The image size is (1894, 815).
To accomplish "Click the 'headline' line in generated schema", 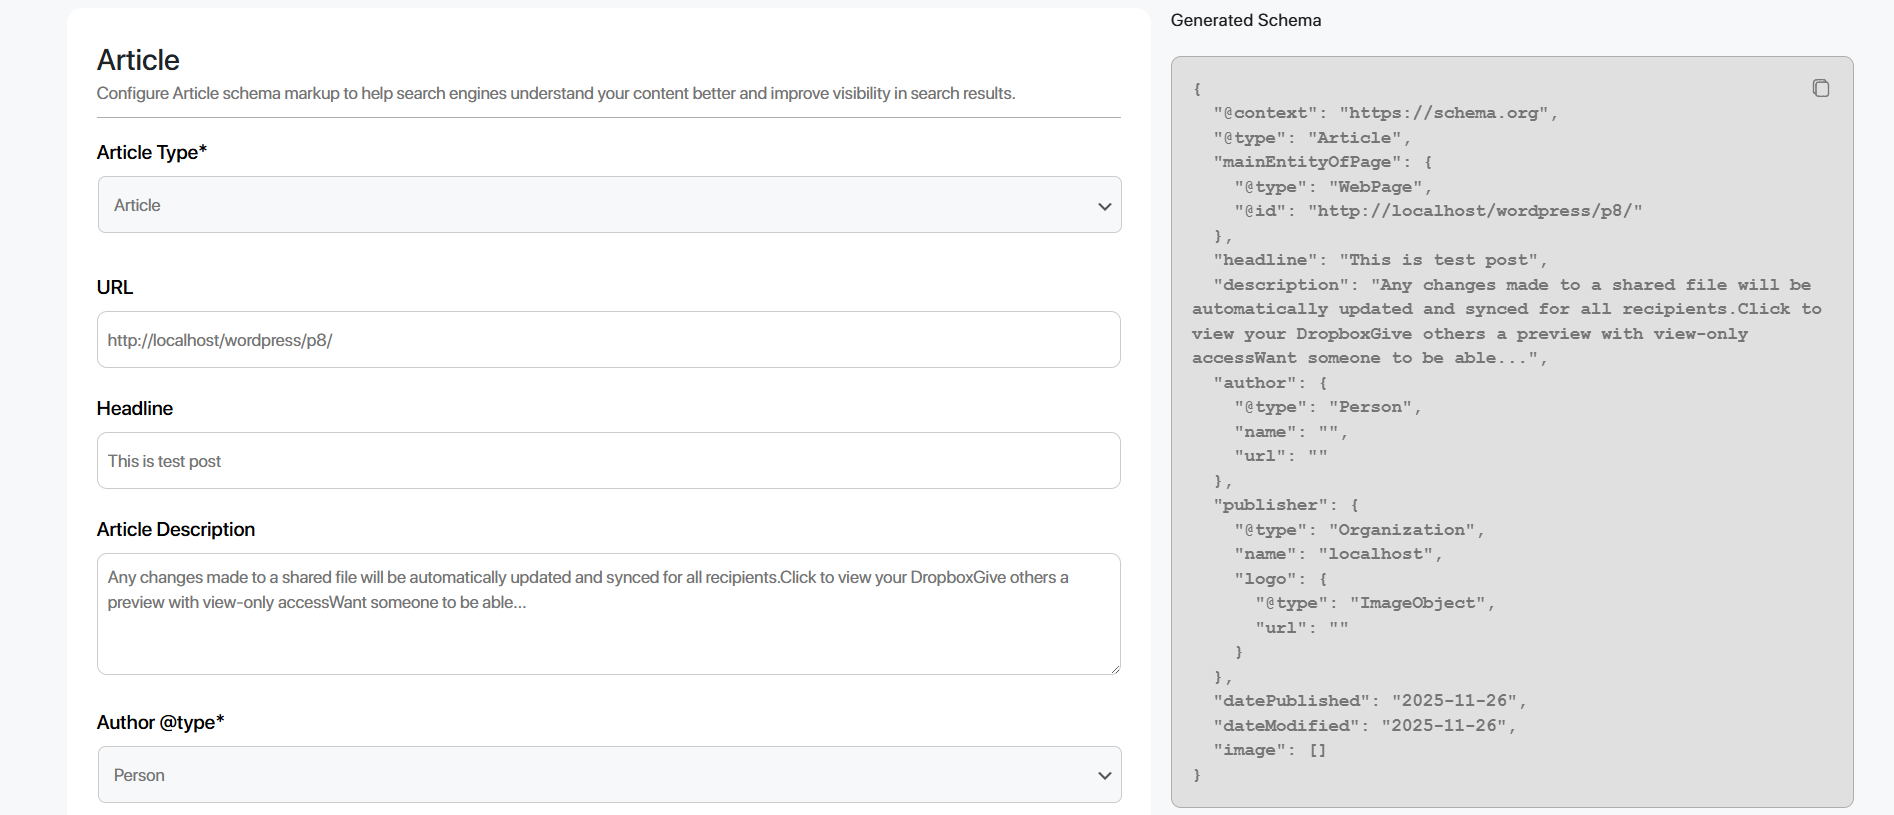I will (x=1380, y=260).
